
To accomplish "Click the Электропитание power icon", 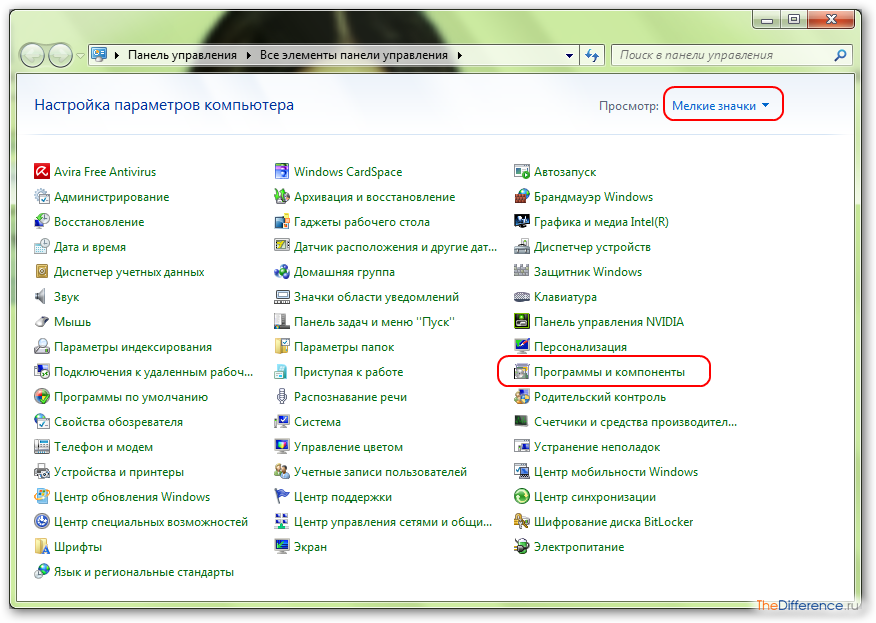I will point(522,547).
